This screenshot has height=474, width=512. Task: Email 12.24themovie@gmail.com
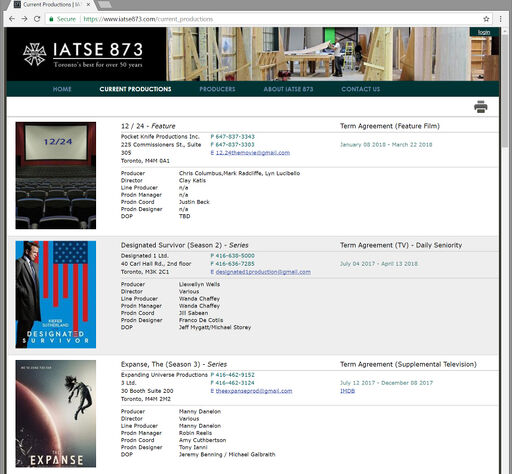tap(253, 153)
